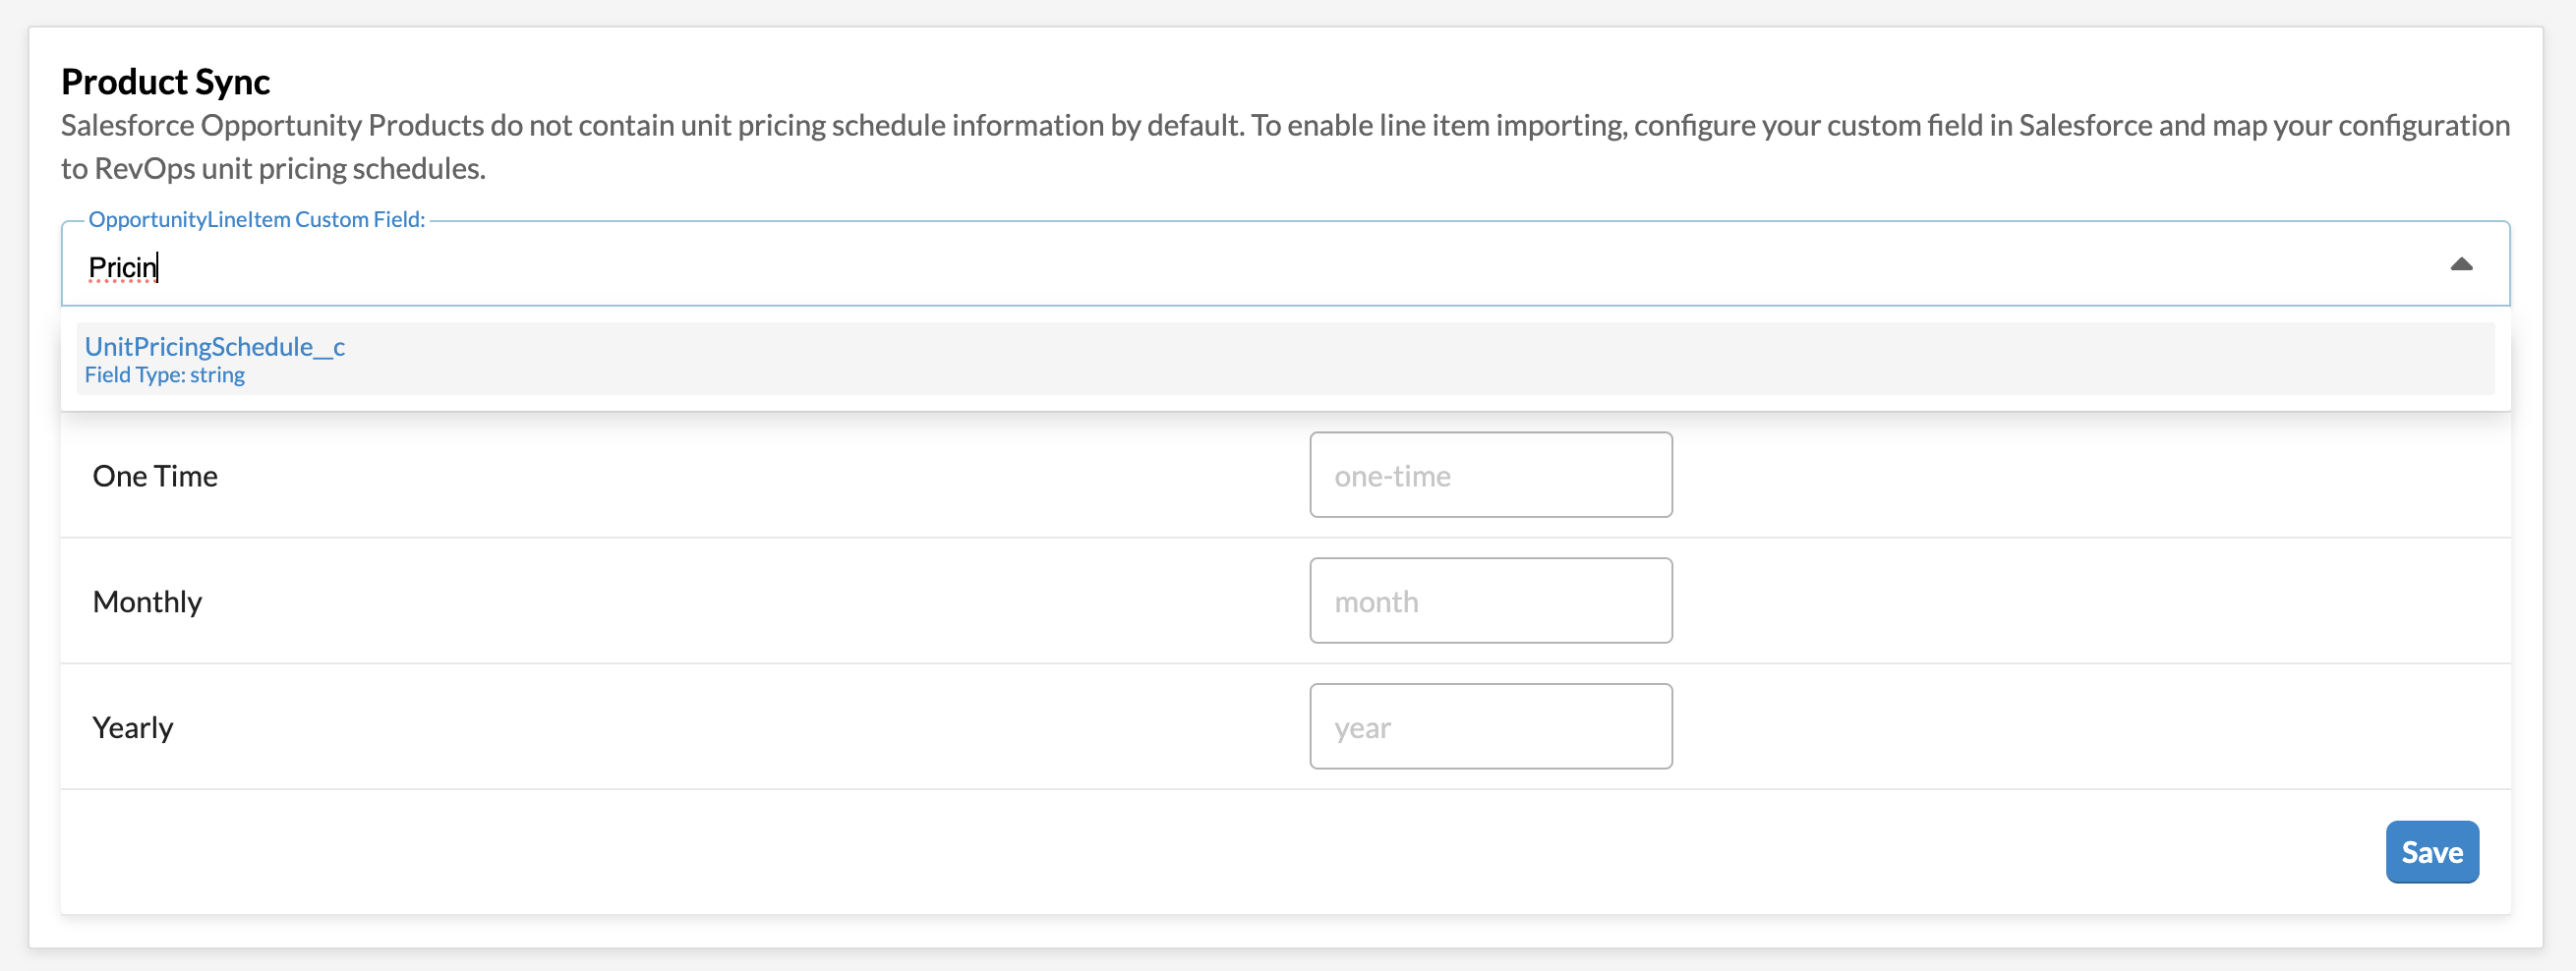Click the 'one-time' placeholder text

click(1392, 477)
